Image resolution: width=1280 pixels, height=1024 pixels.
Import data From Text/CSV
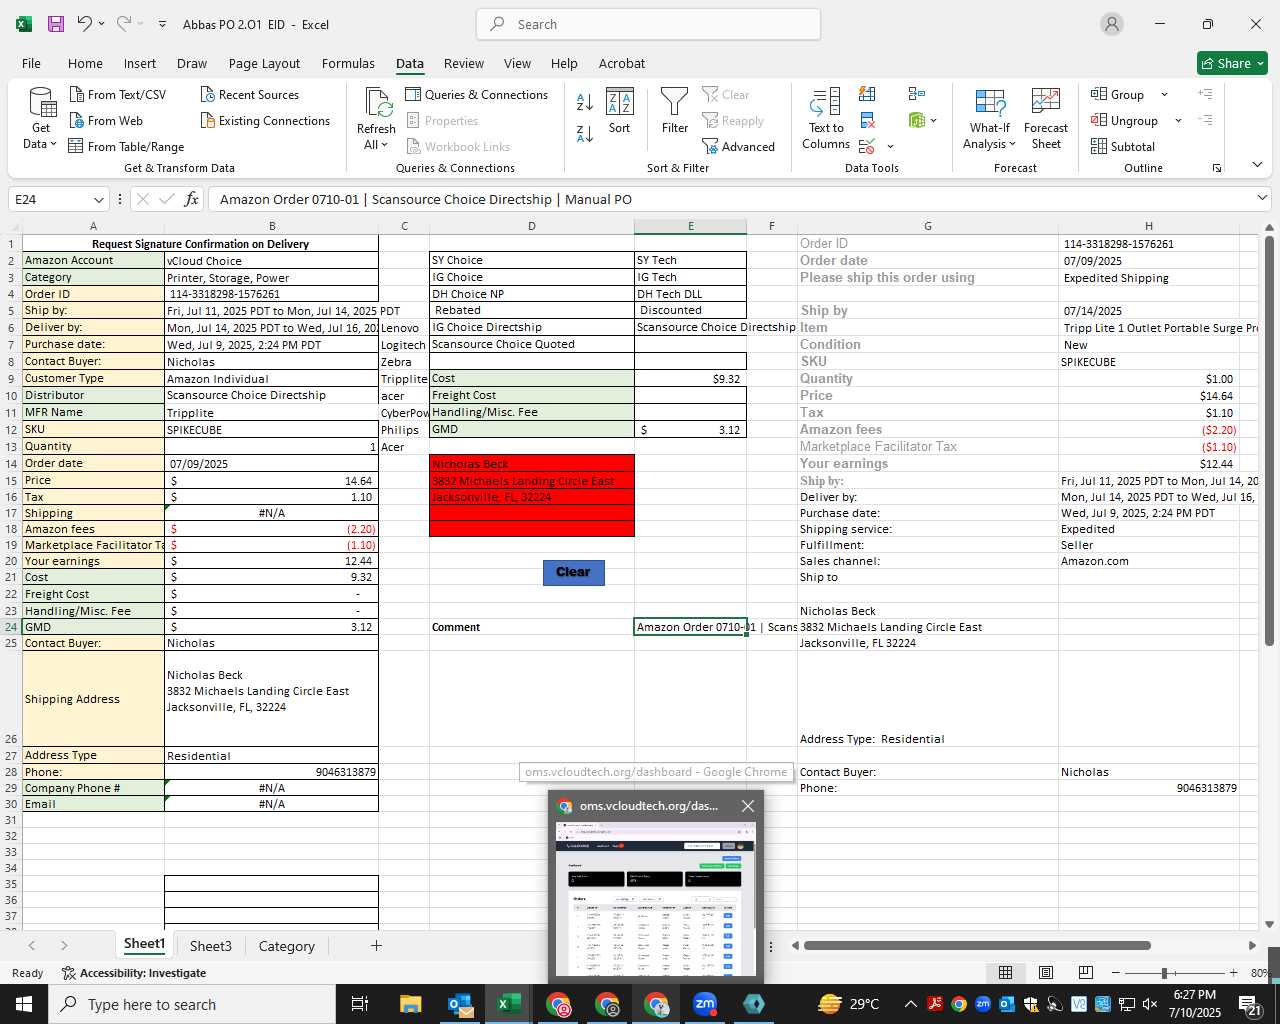click(x=117, y=95)
